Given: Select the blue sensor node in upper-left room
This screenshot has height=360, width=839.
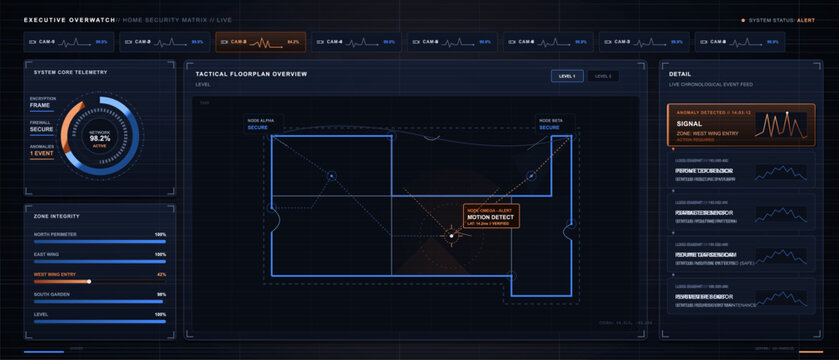Looking at the screenshot, I should pos(331,175).
